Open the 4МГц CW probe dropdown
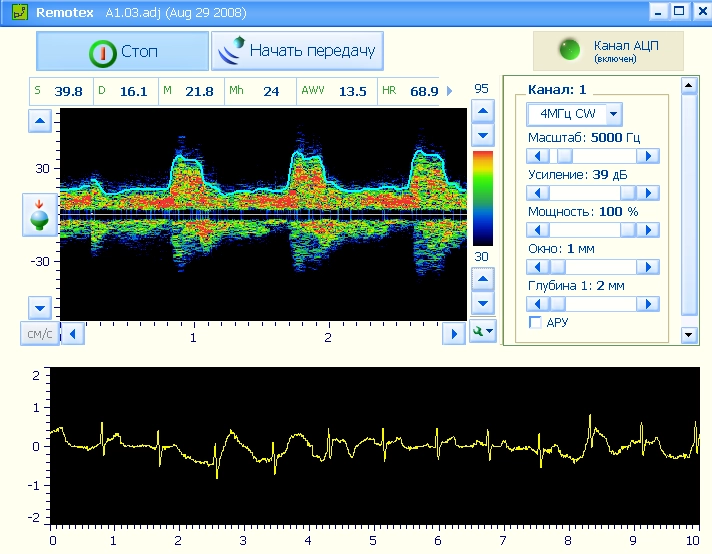Screen dimensions: 712x554 pyautogui.click(x=613, y=113)
